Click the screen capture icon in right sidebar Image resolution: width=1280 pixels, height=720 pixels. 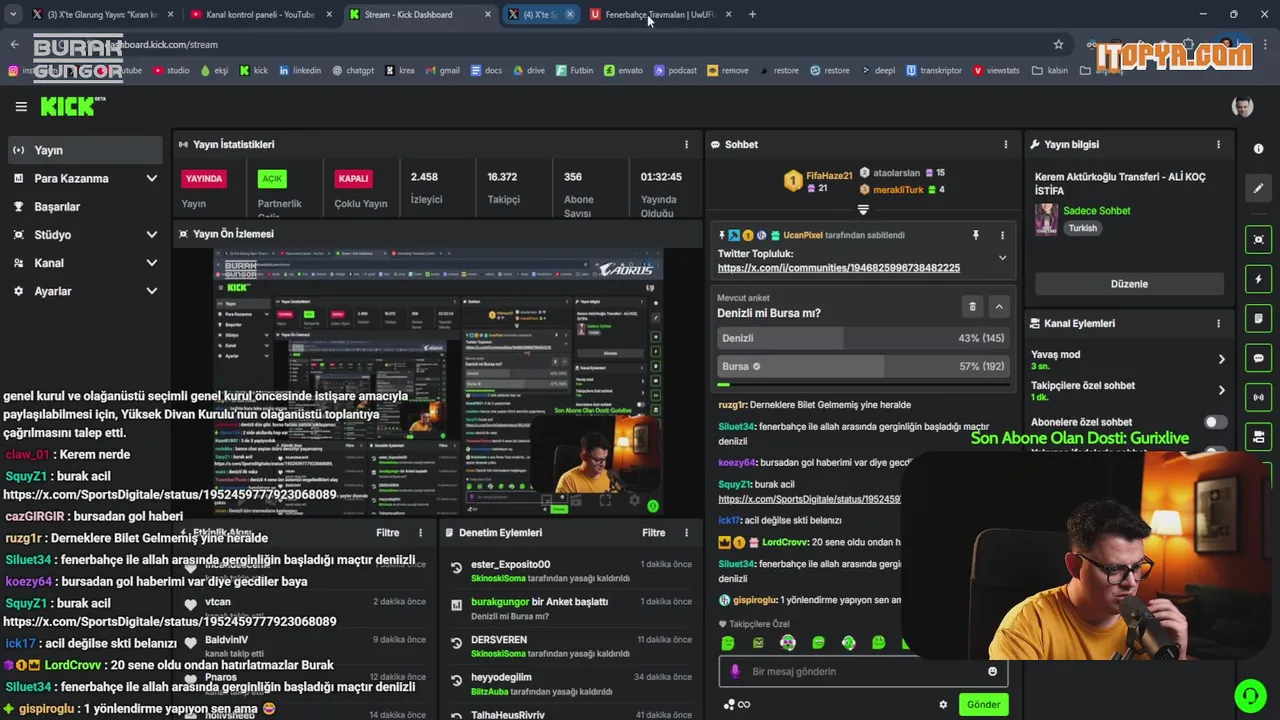(1258, 239)
